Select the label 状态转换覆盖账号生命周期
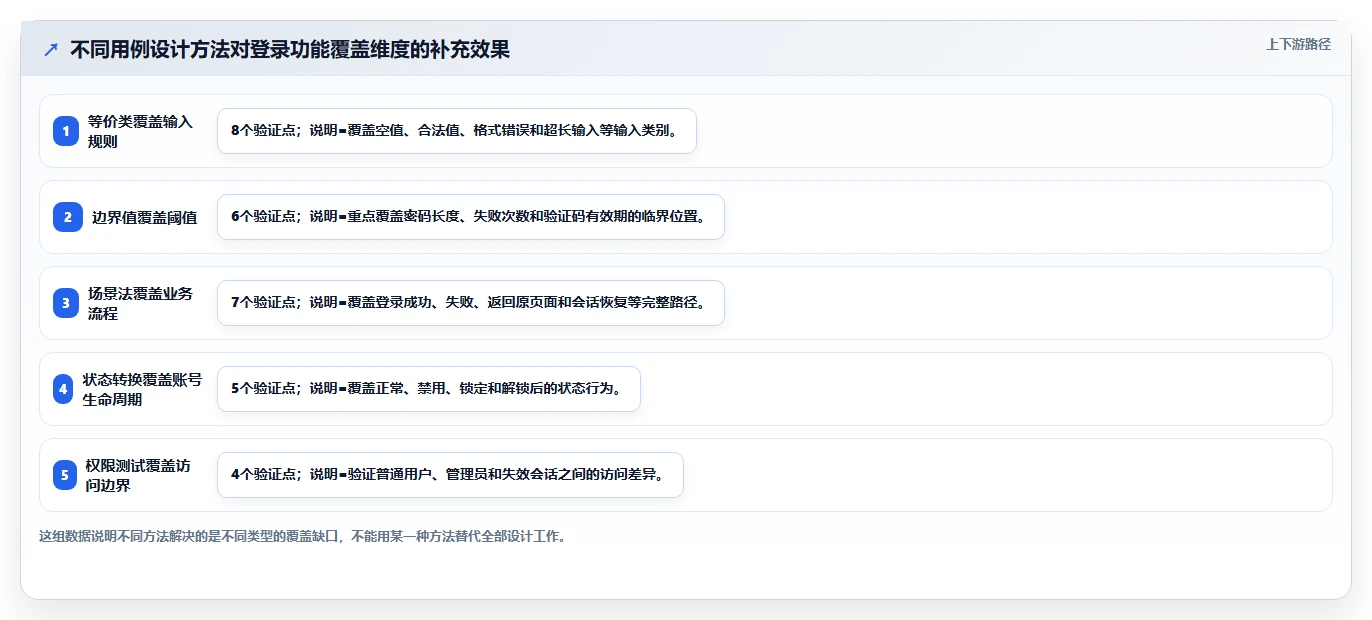 pos(142,389)
